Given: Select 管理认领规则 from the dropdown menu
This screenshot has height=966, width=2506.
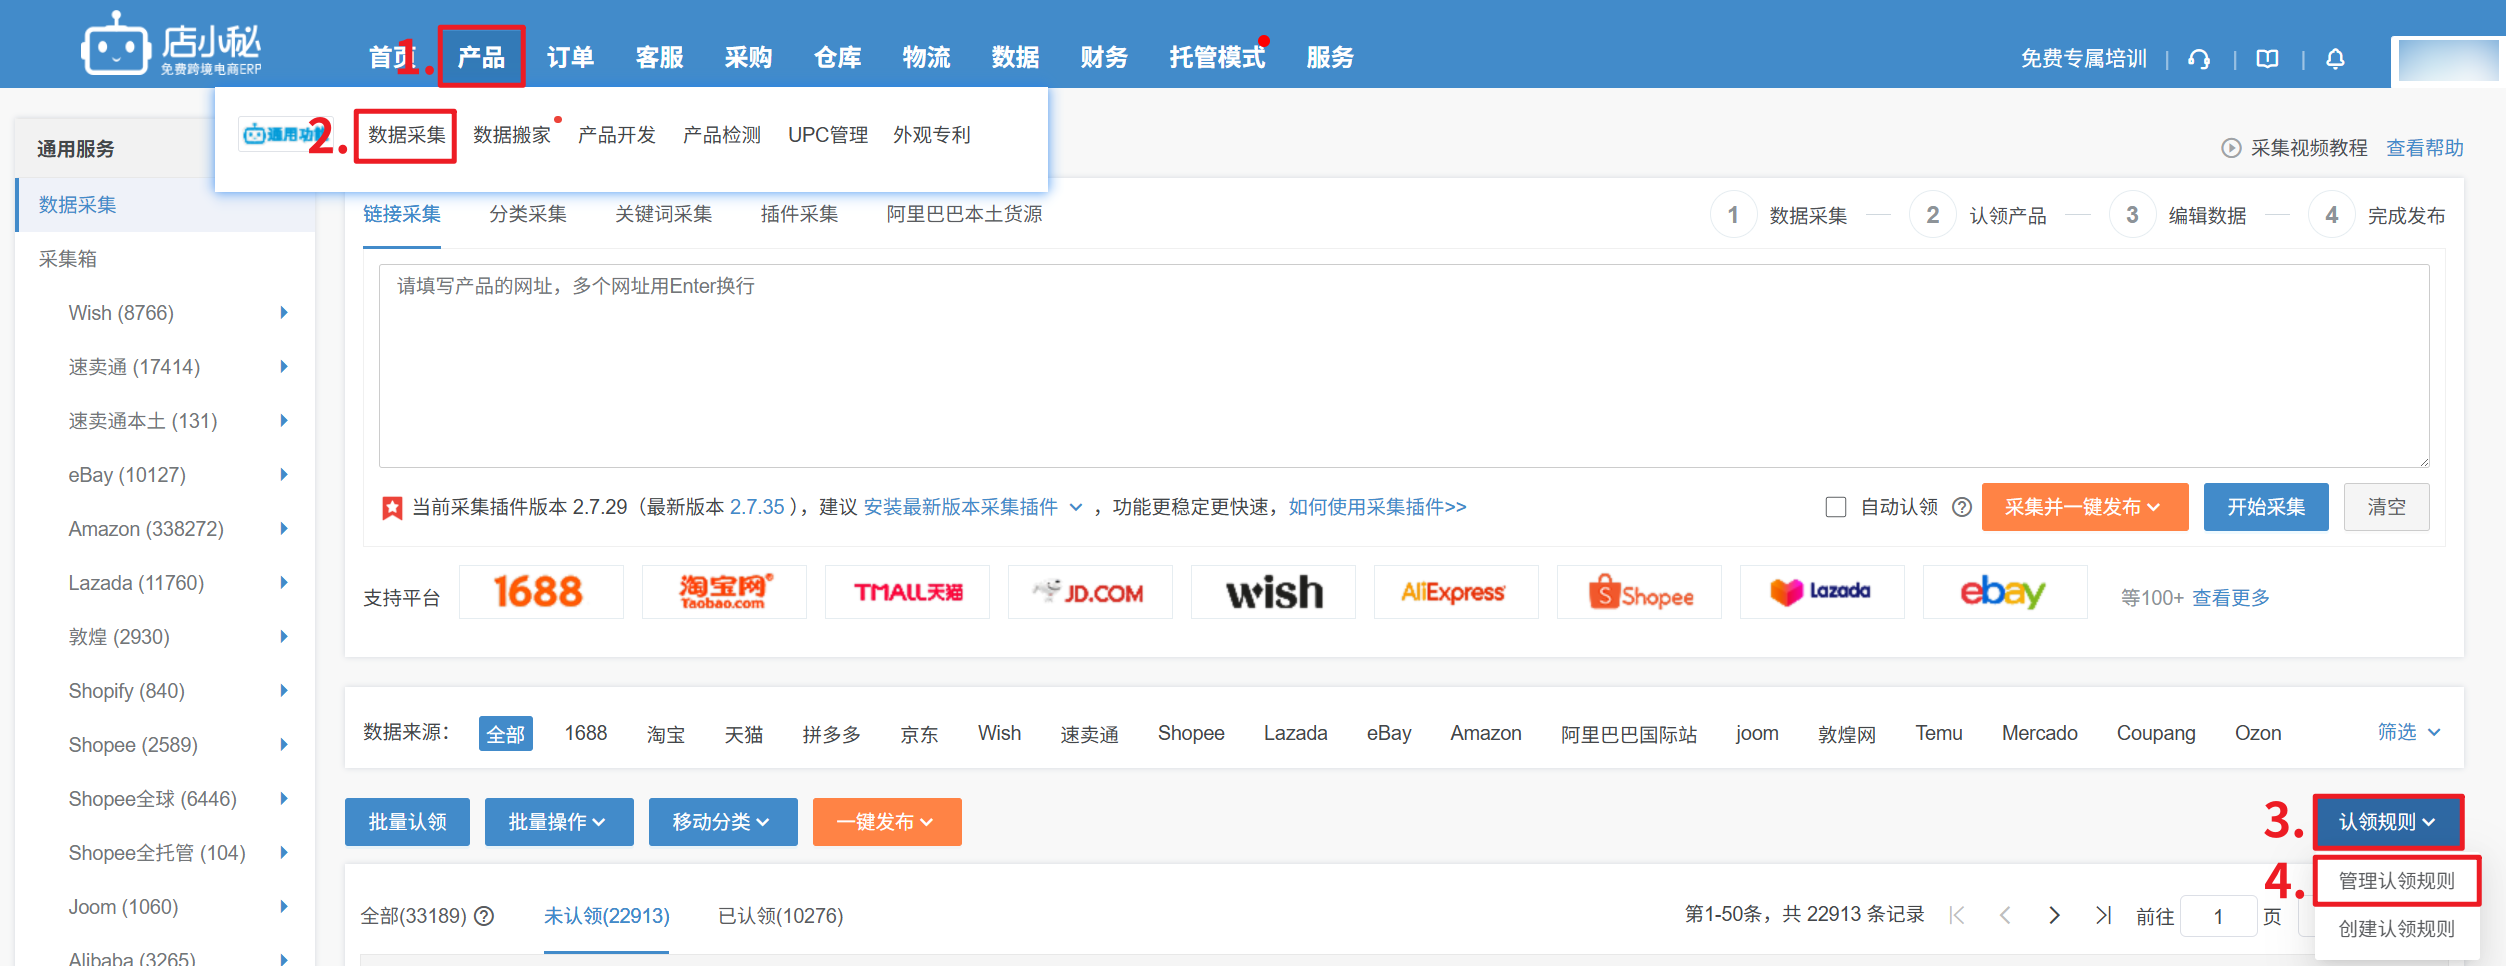Looking at the screenshot, I should click(2396, 881).
